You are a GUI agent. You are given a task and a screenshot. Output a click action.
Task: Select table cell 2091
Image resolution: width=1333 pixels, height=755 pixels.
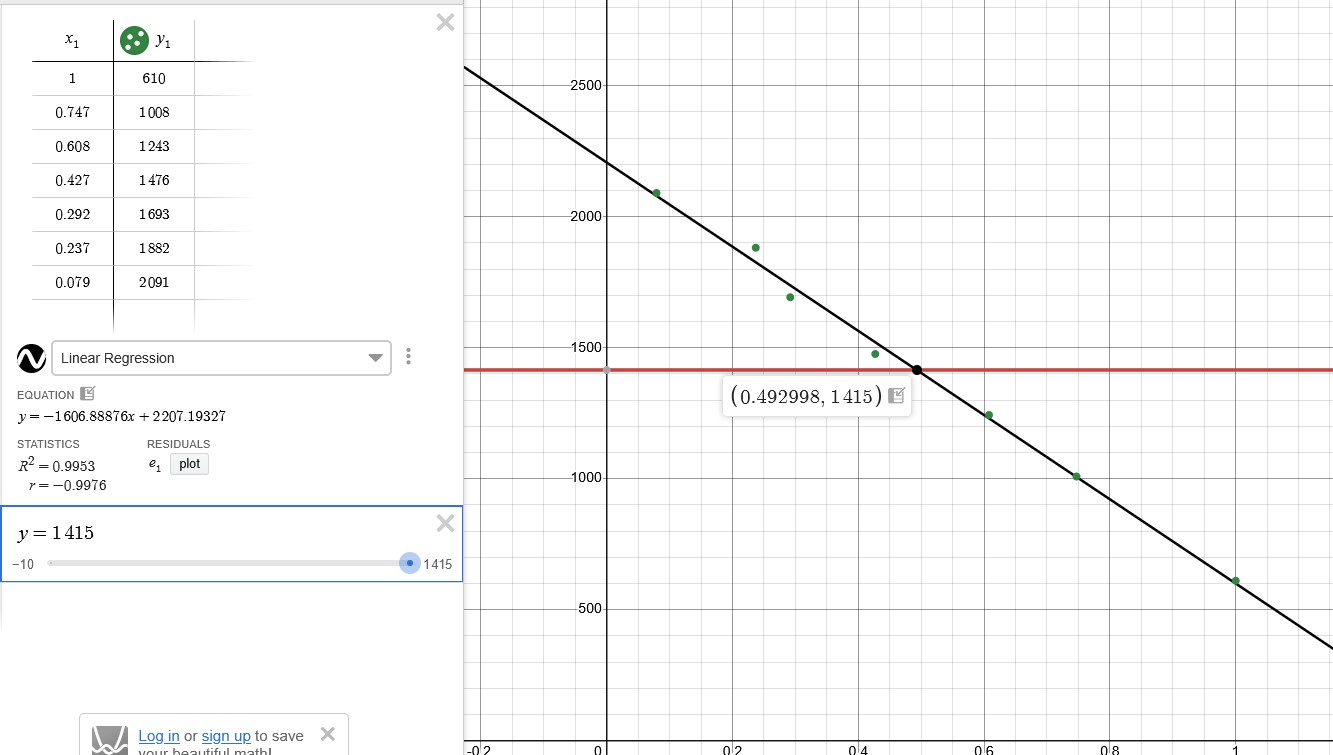154,283
